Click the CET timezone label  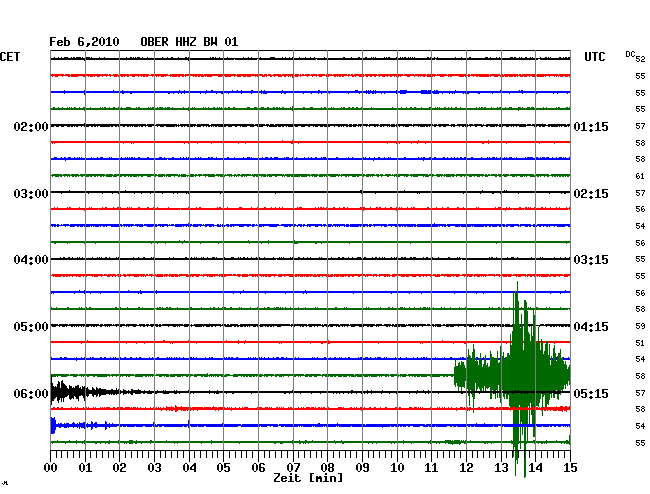10,57
